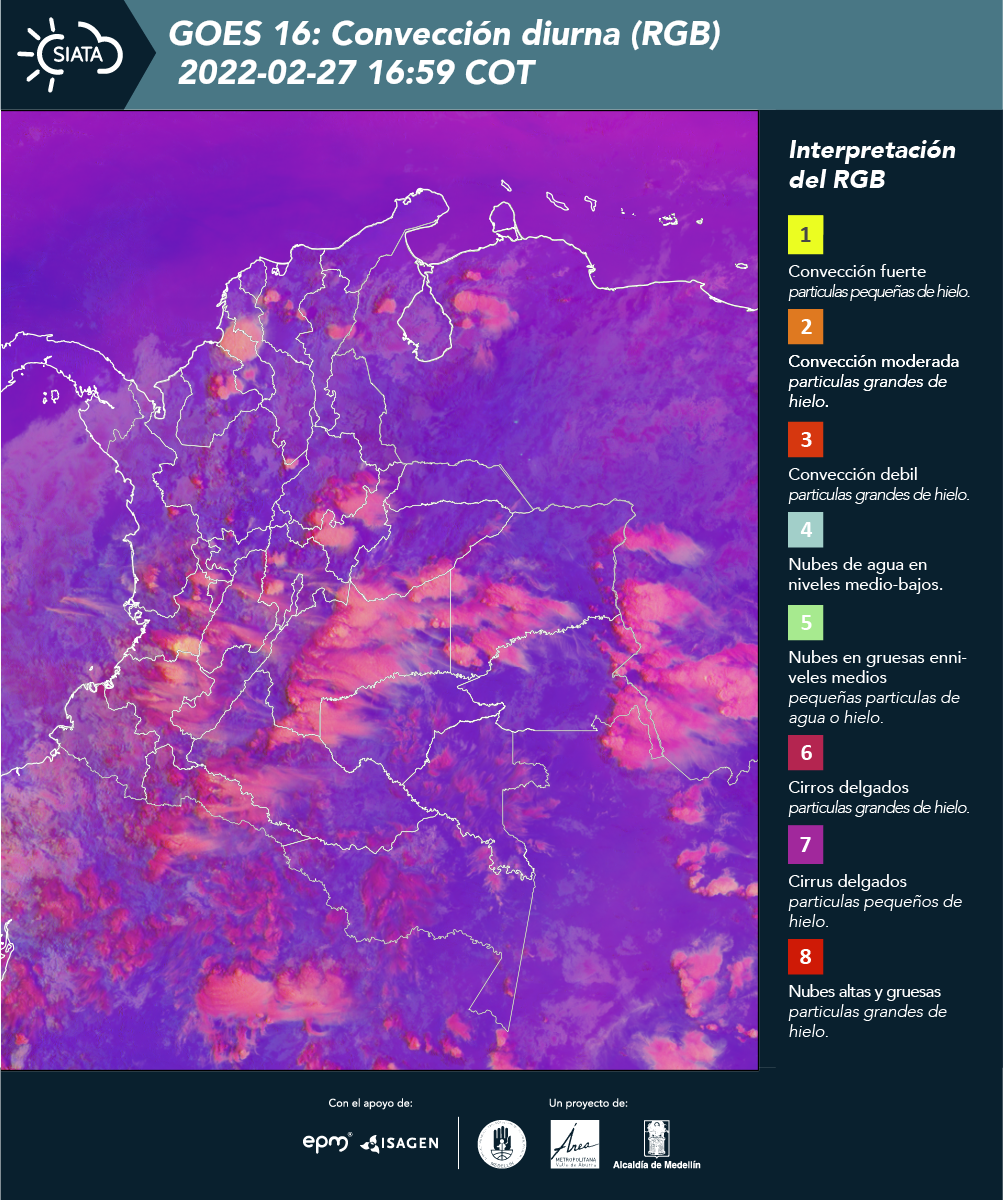Click the 'Un proyecto de:' caption

point(588,1104)
